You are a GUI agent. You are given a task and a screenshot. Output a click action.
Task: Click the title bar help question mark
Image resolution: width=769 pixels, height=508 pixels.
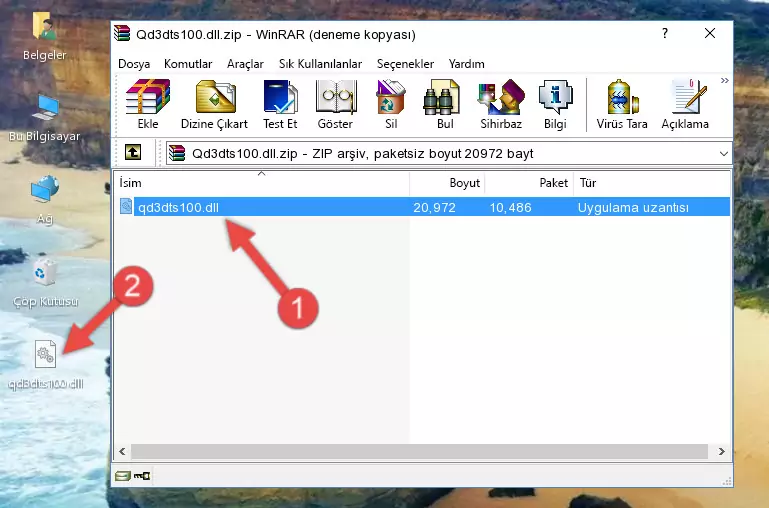(665, 33)
